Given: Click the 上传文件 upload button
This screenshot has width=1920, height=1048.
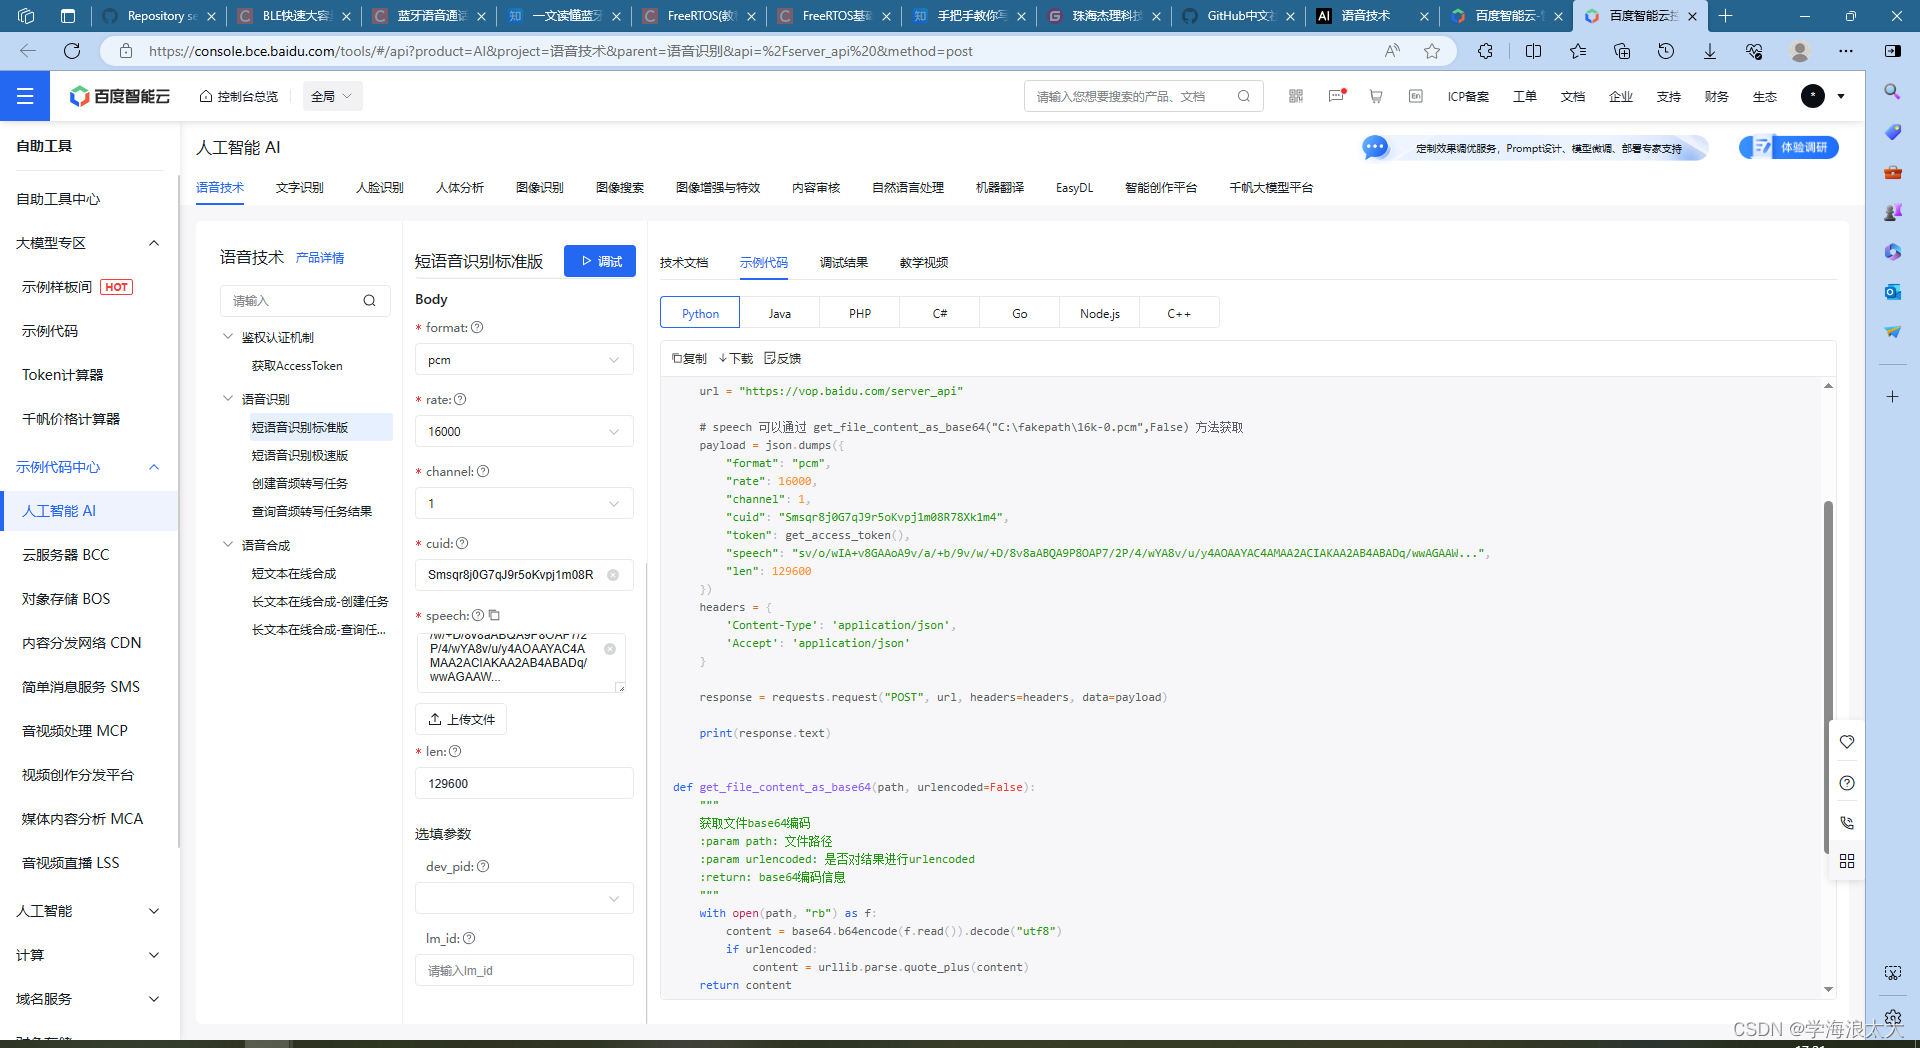Looking at the screenshot, I should pos(461,719).
